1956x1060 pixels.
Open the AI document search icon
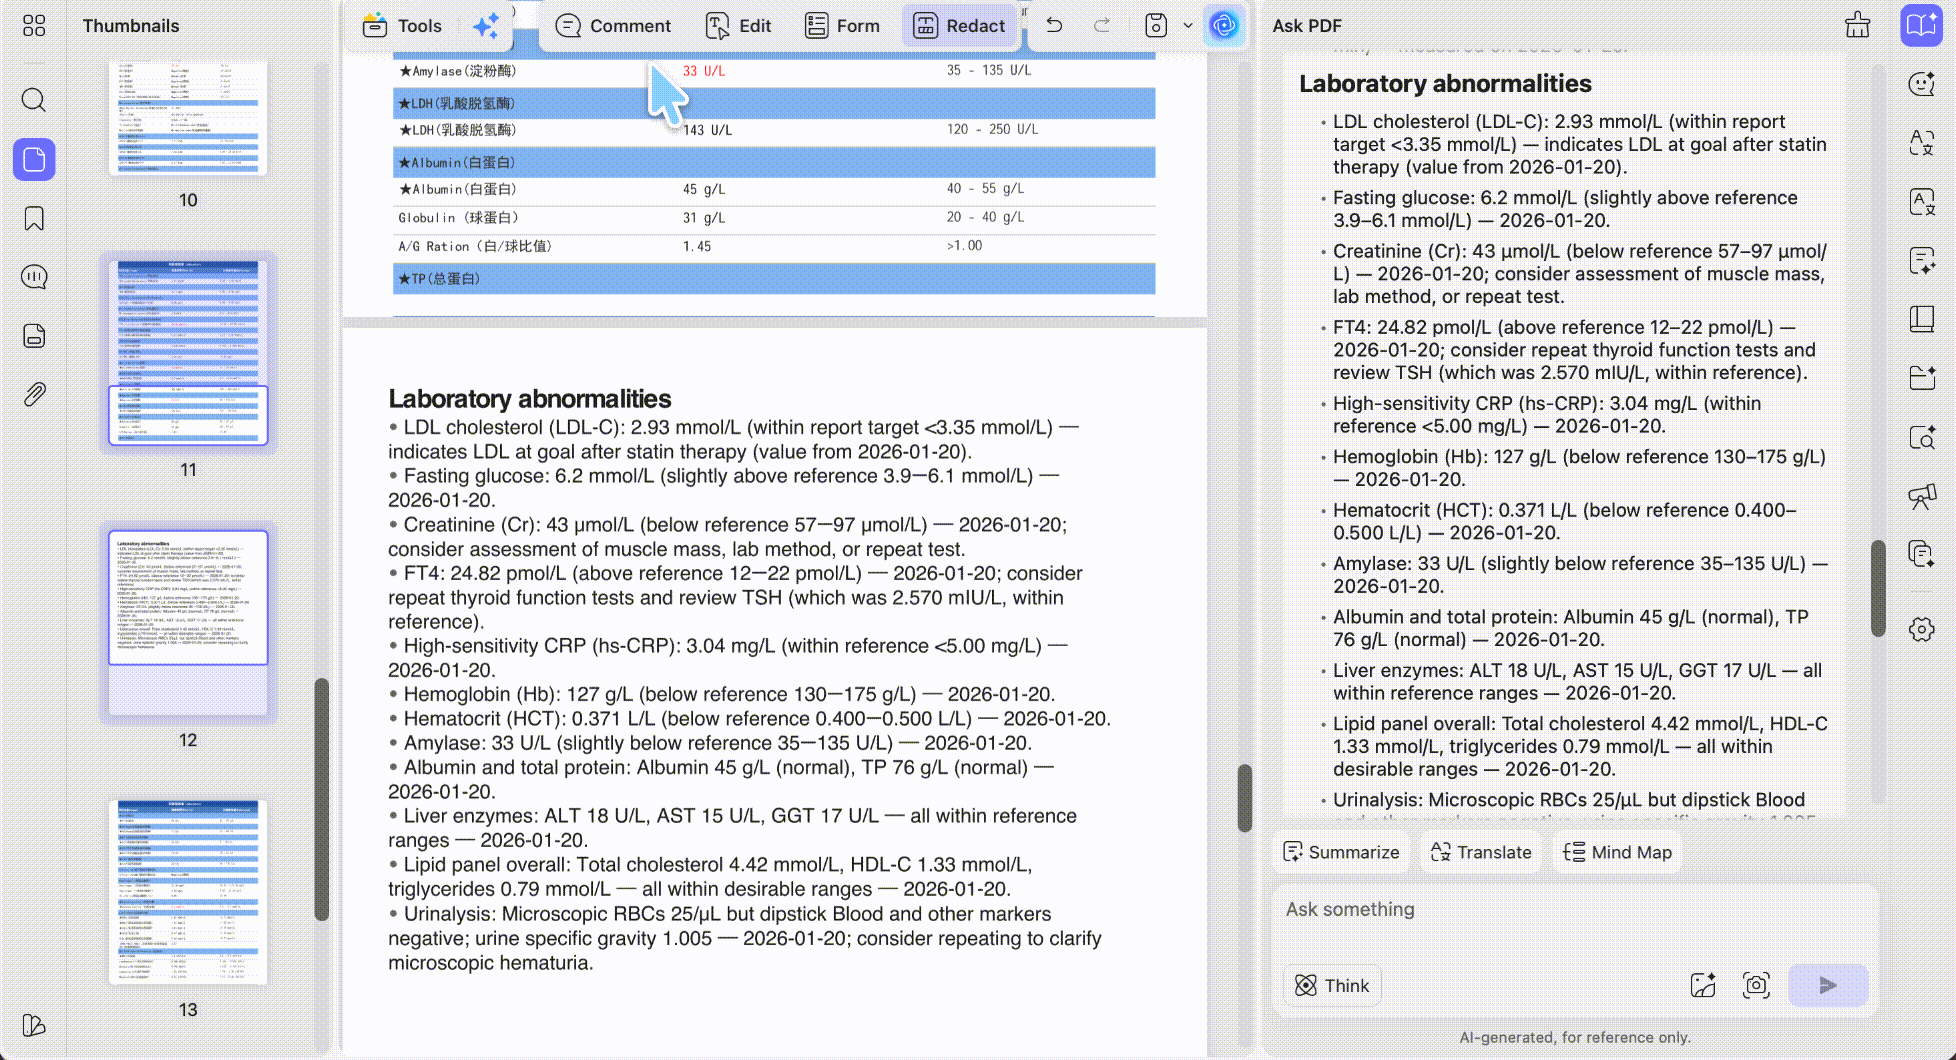(x=1922, y=437)
